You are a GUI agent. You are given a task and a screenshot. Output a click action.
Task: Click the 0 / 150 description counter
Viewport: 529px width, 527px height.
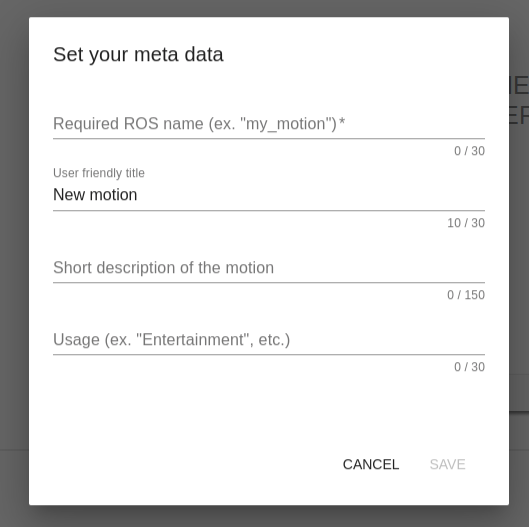pos(466,295)
